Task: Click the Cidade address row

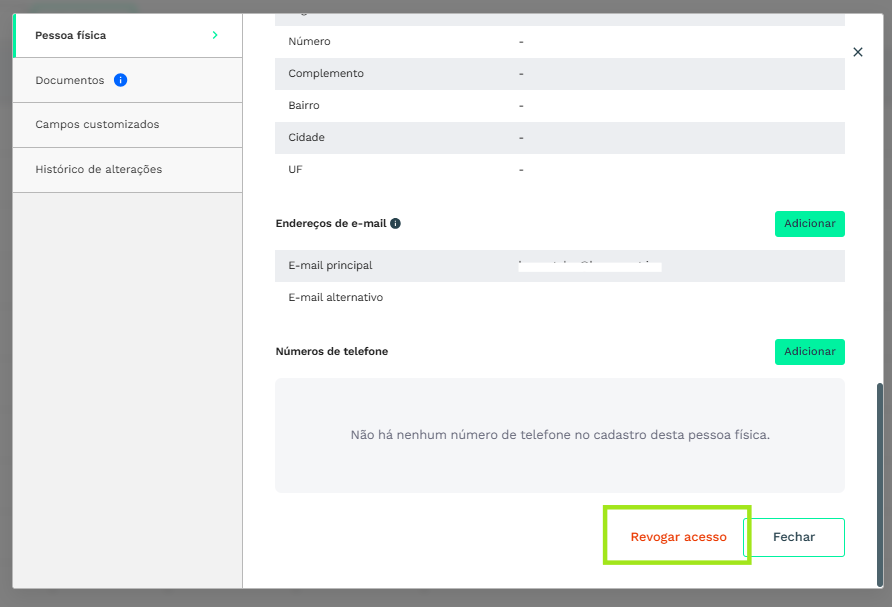Action: (559, 138)
